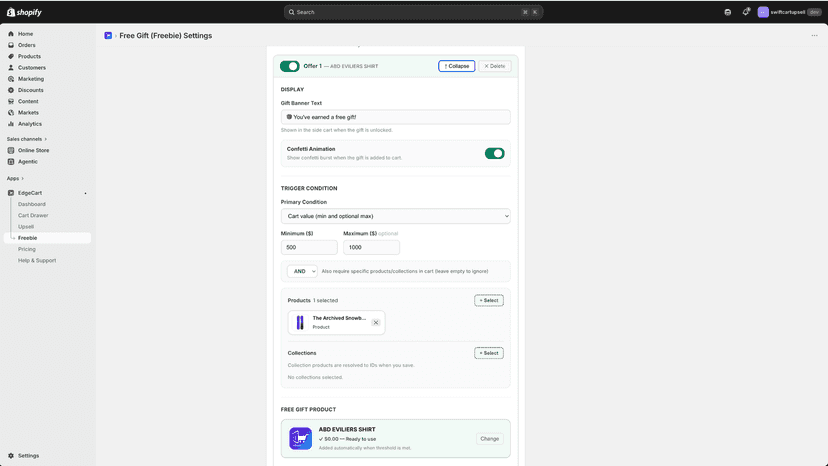Viewport: 828px width, 466px height.
Task: Click the swiftcartupsell account avatar
Action: 763,12
